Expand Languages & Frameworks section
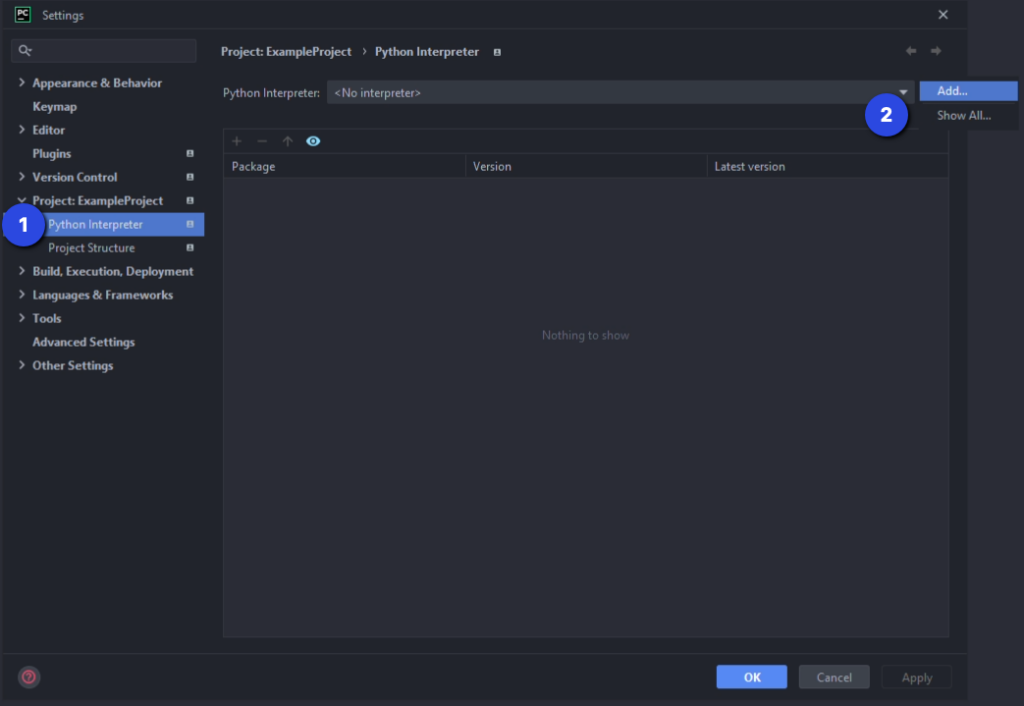Image resolution: width=1024 pixels, height=706 pixels. pos(22,294)
